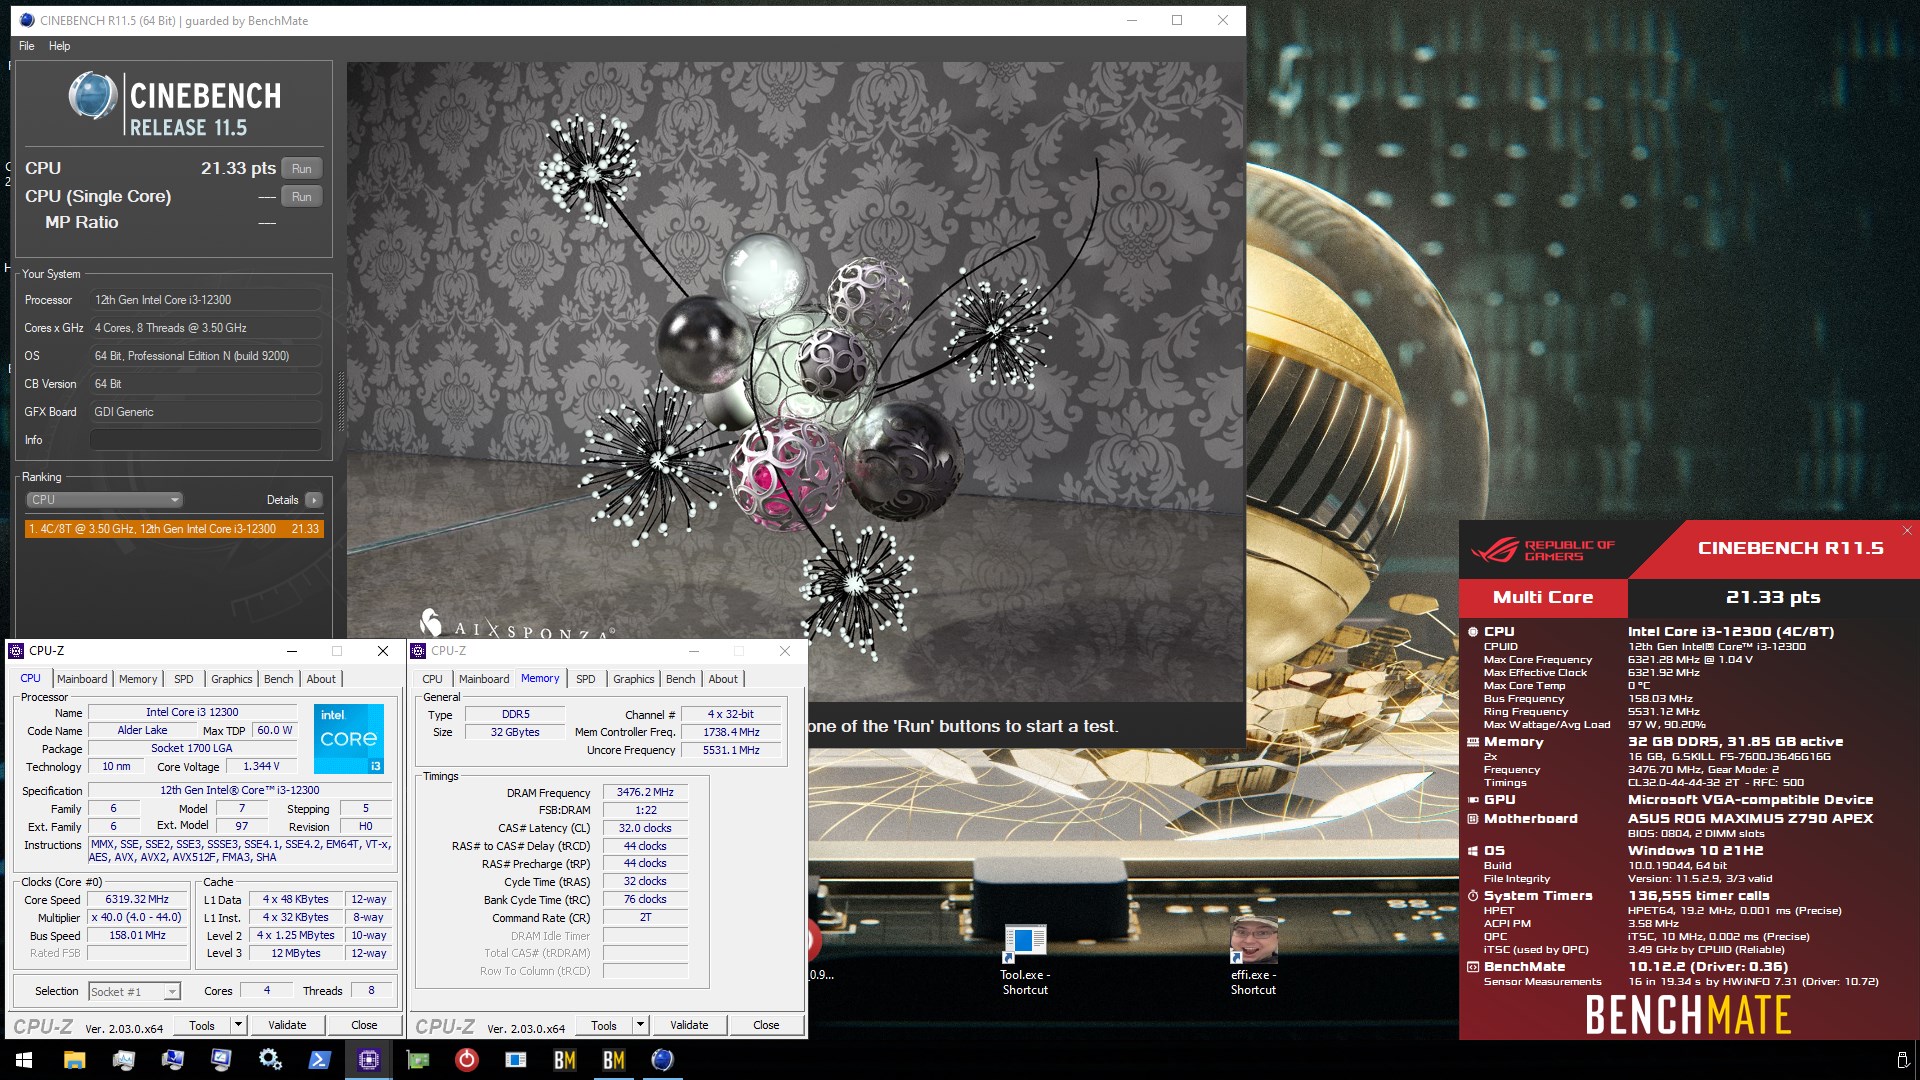Image resolution: width=1920 pixels, height=1080 pixels.
Task: Launch PowerShell from the taskbar
Action: click(319, 1060)
